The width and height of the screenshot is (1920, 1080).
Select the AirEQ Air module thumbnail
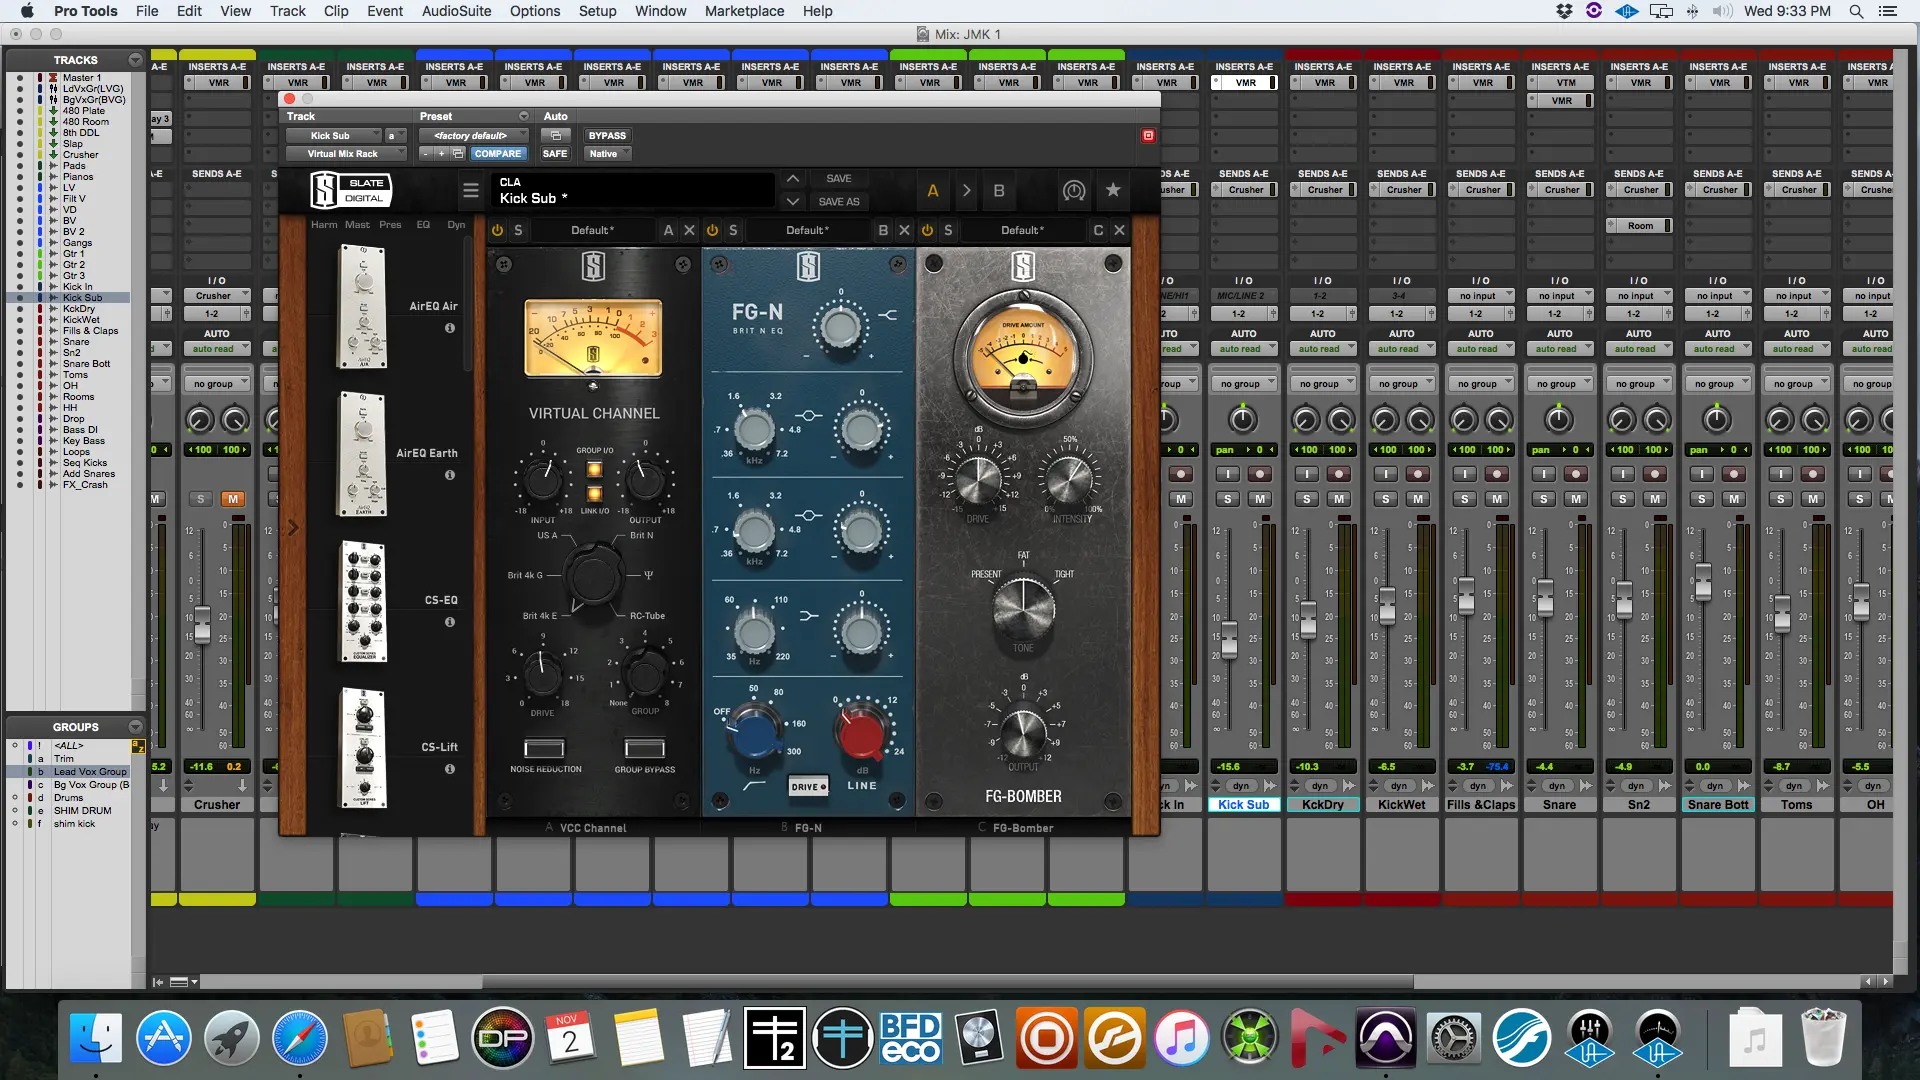click(363, 307)
